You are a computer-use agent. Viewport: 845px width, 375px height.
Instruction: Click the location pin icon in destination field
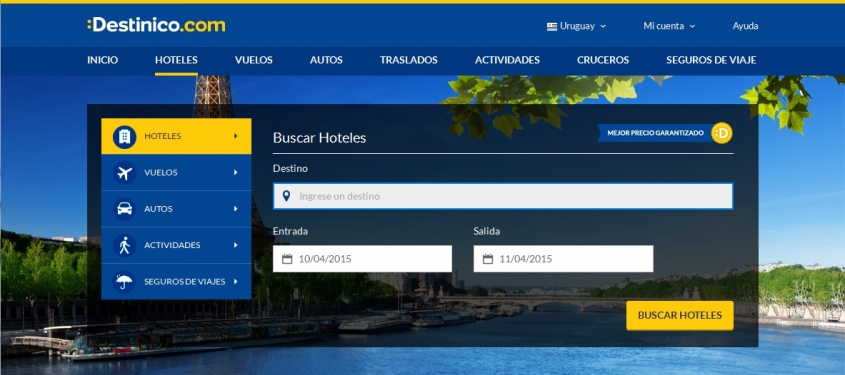click(x=286, y=196)
